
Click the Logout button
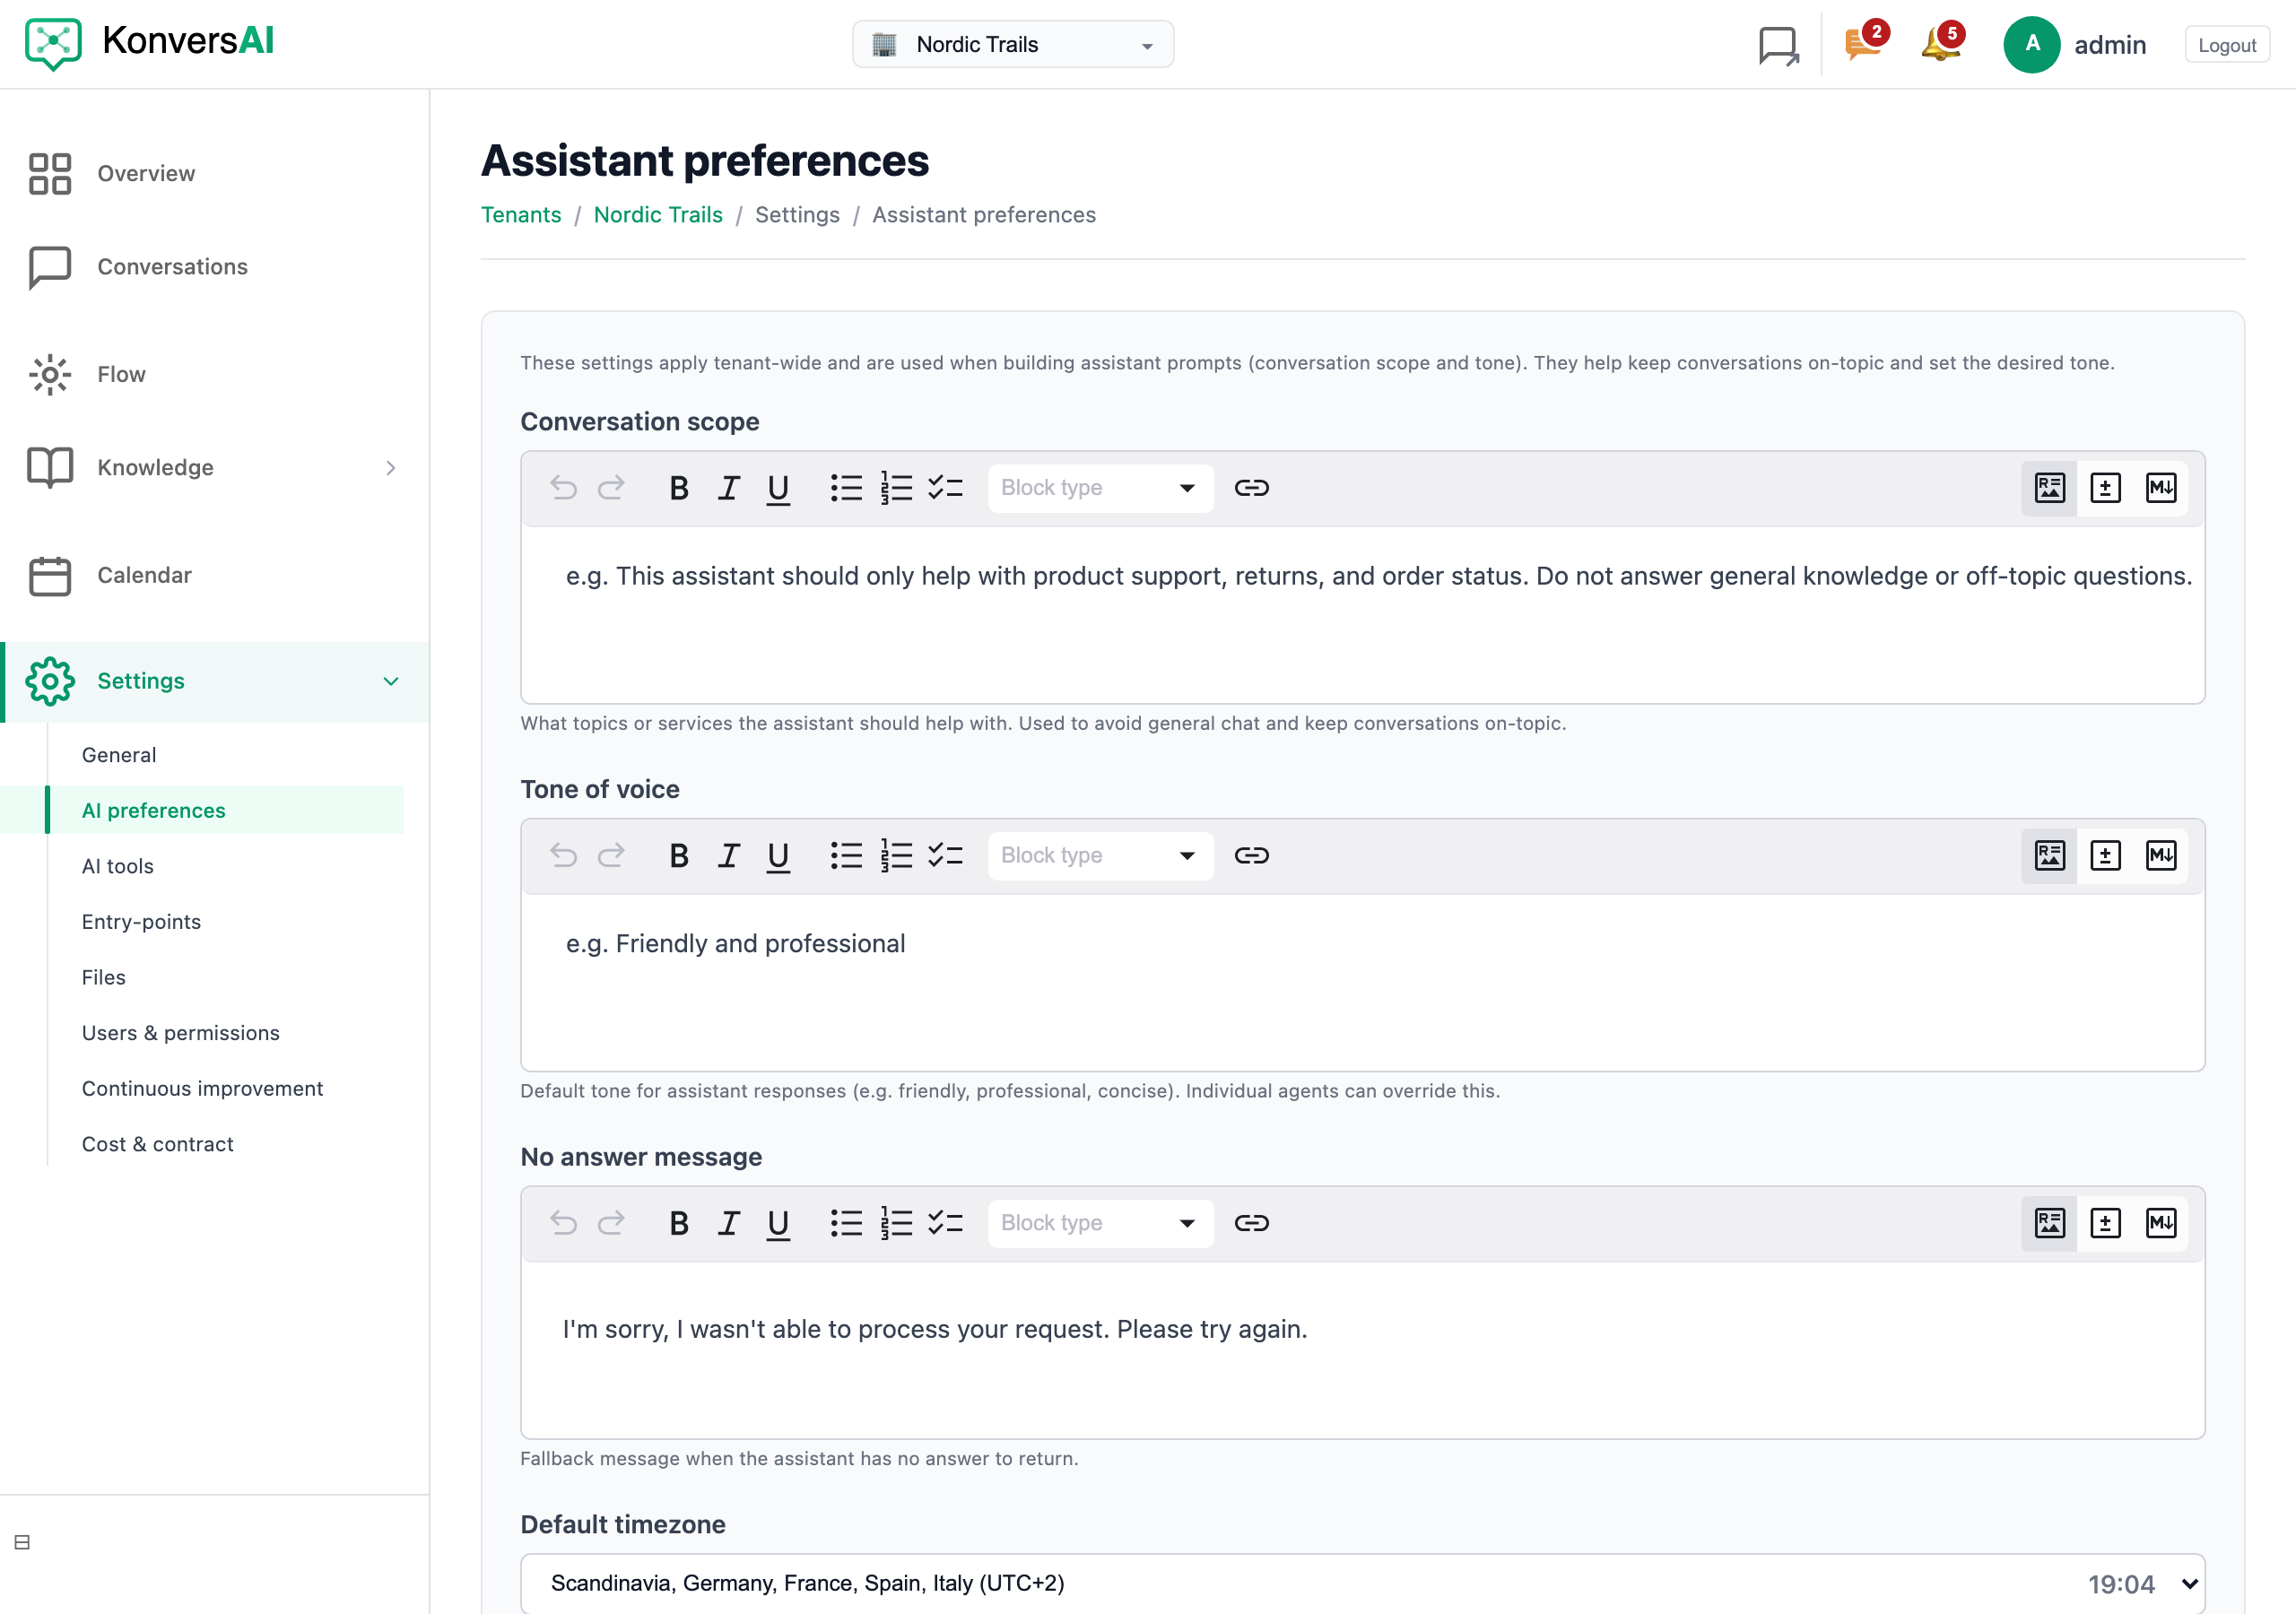pos(2227,45)
